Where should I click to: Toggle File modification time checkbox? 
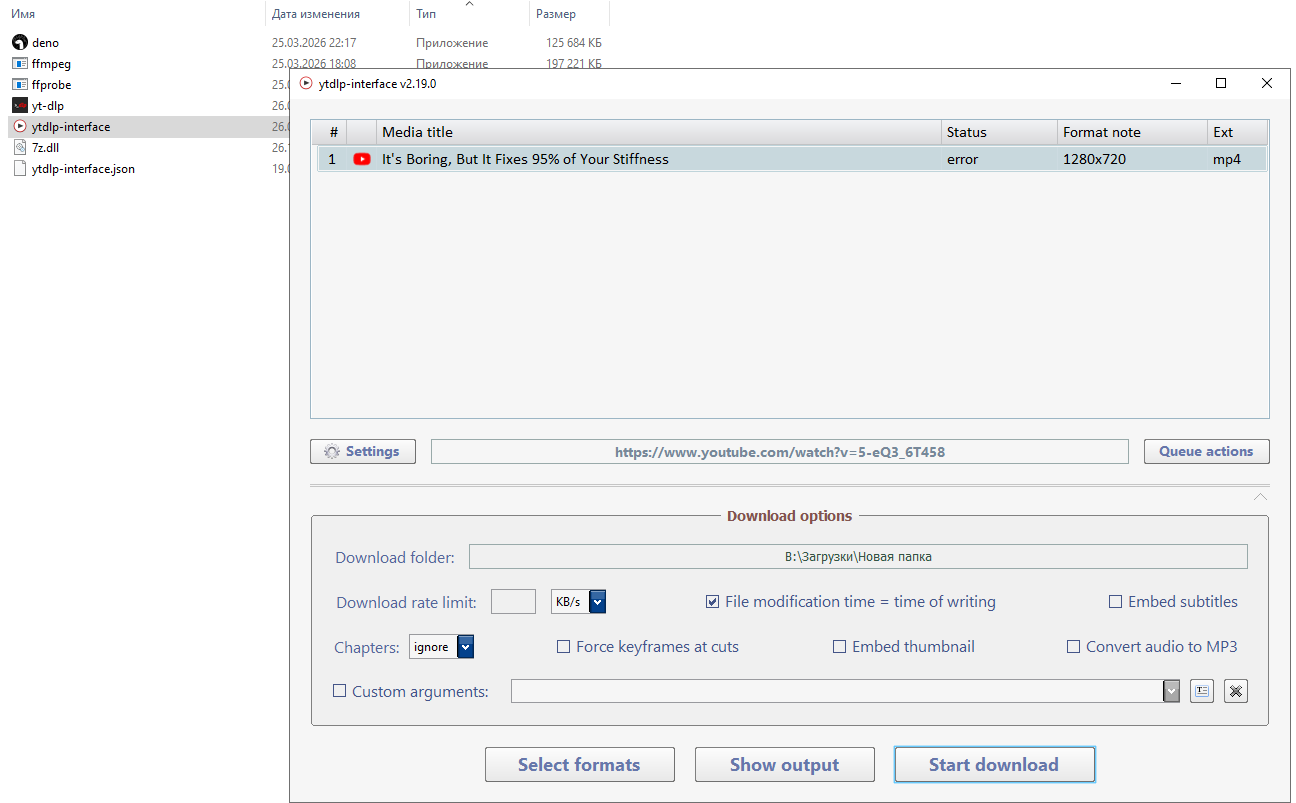[x=713, y=602]
